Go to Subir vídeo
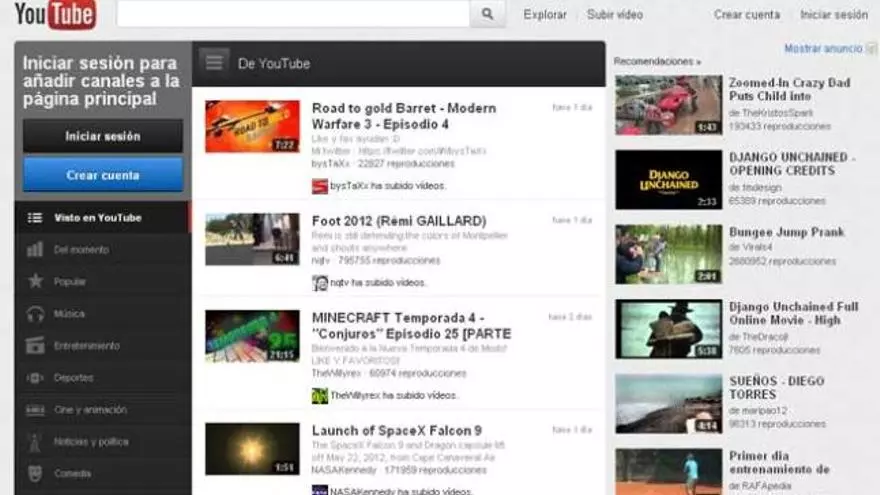880x495 pixels. click(x=614, y=15)
